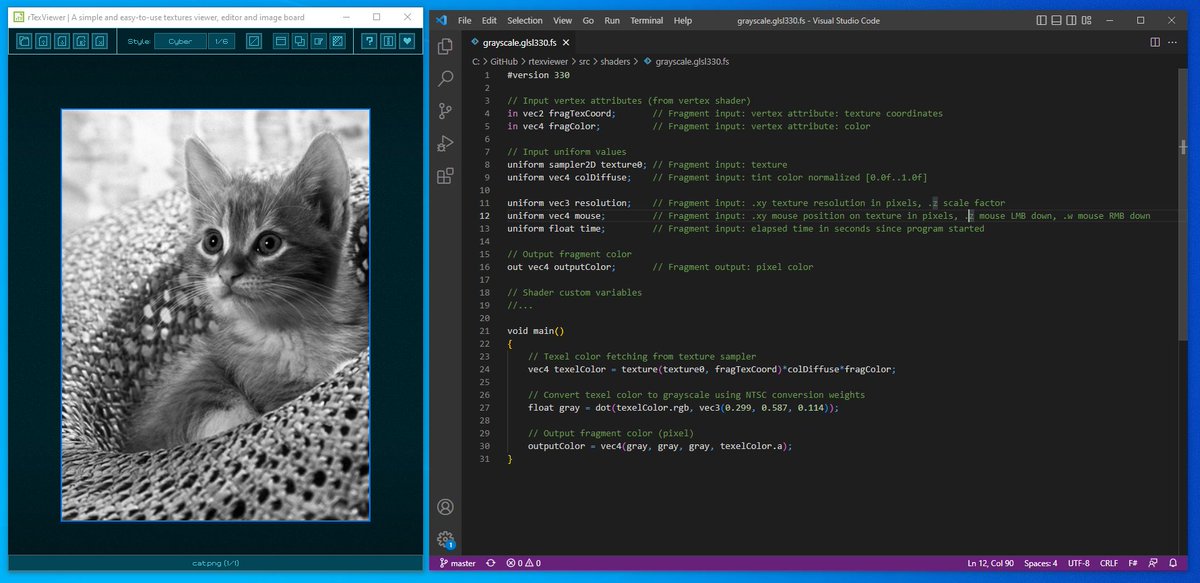The width and height of the screenshot is (1200, 583).
Task: Click the UTF-8 encoding indicator in status bar
Action: pos(1080,563)
